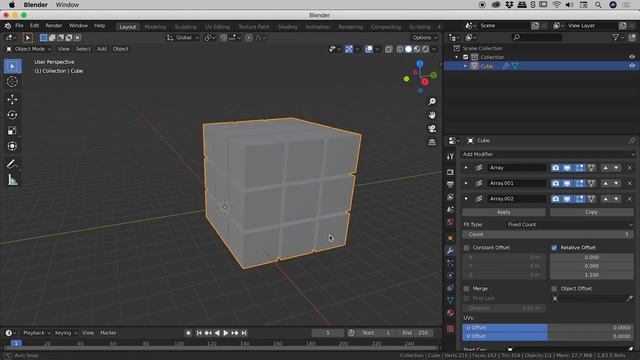Open the Playback dropdown in timeline
This screenshot has height=360, width=640.
coord(36,333)
